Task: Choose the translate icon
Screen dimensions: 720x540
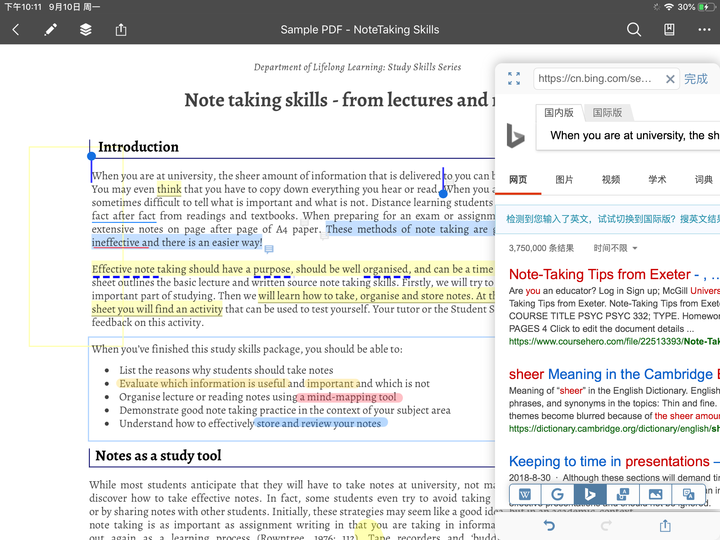Action: click(x=688, y=495)
